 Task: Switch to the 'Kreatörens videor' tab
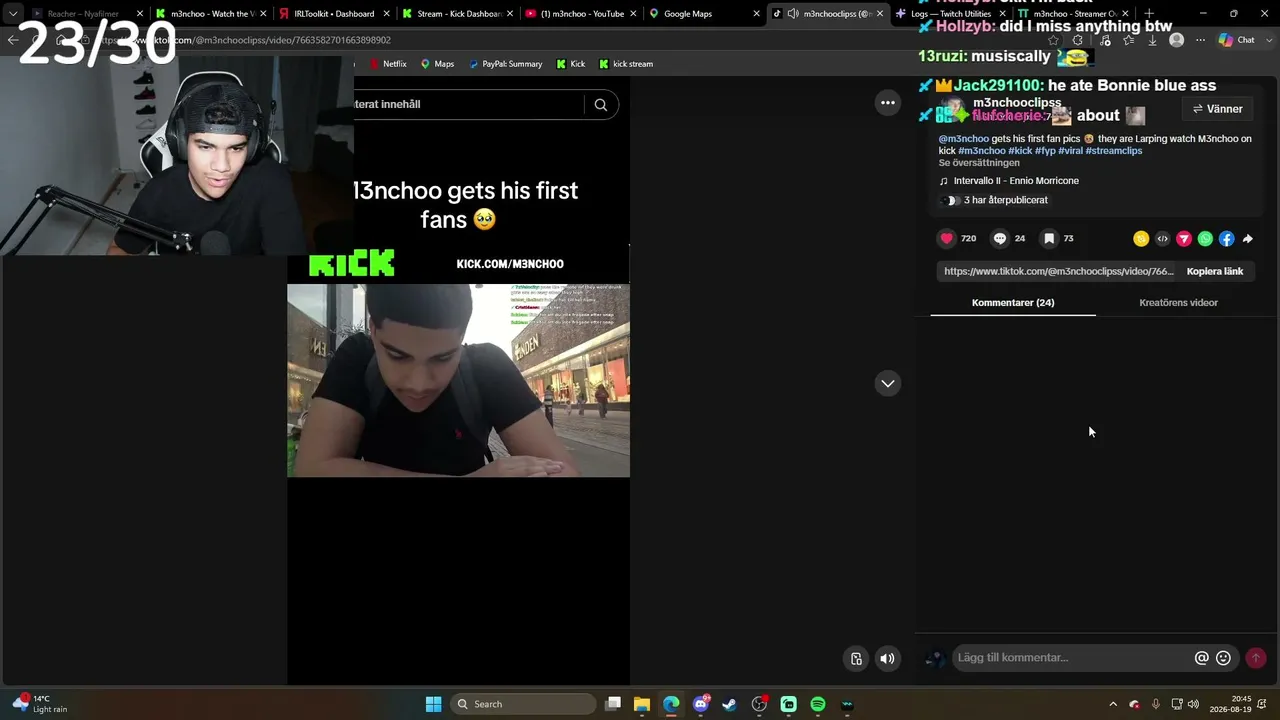tap(1178, 303)
